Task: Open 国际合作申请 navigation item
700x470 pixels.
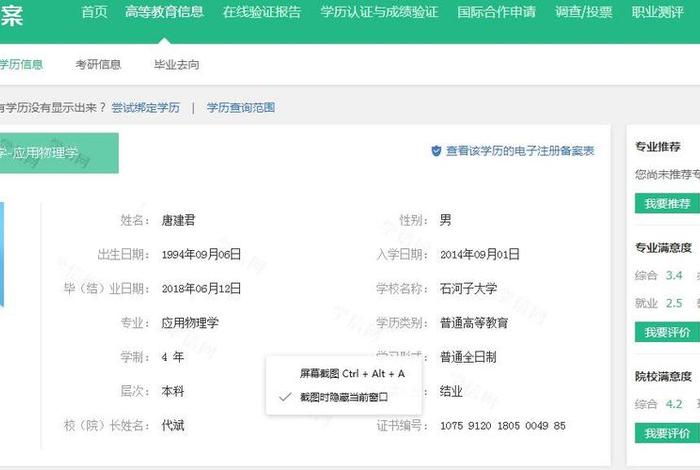Action: (496, 12)
